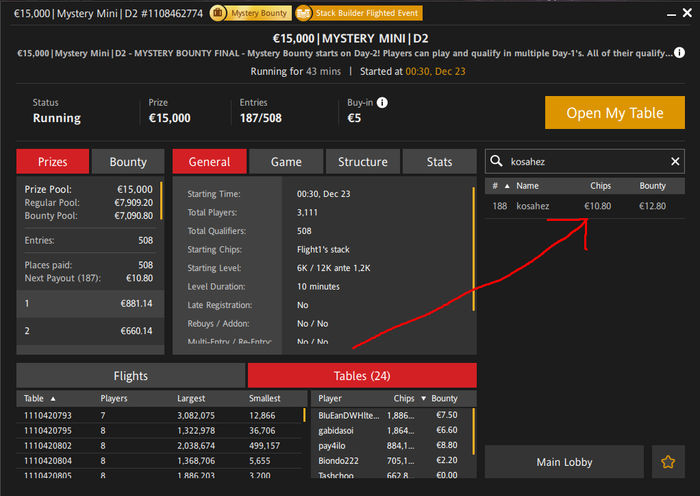
Task: Select table 1110420802 row
Action: pyautogui.click(x=159, y=446)
